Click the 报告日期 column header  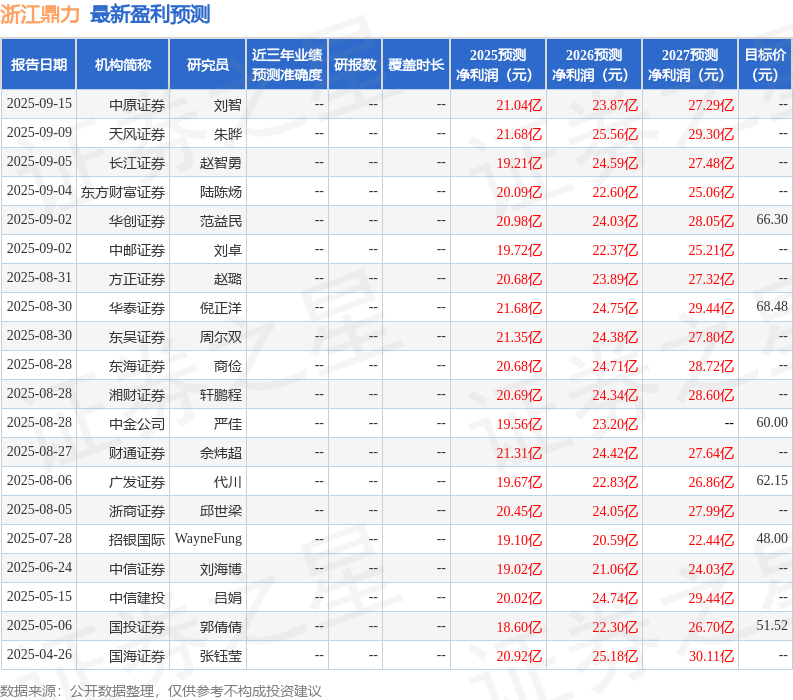coord(38,64)
